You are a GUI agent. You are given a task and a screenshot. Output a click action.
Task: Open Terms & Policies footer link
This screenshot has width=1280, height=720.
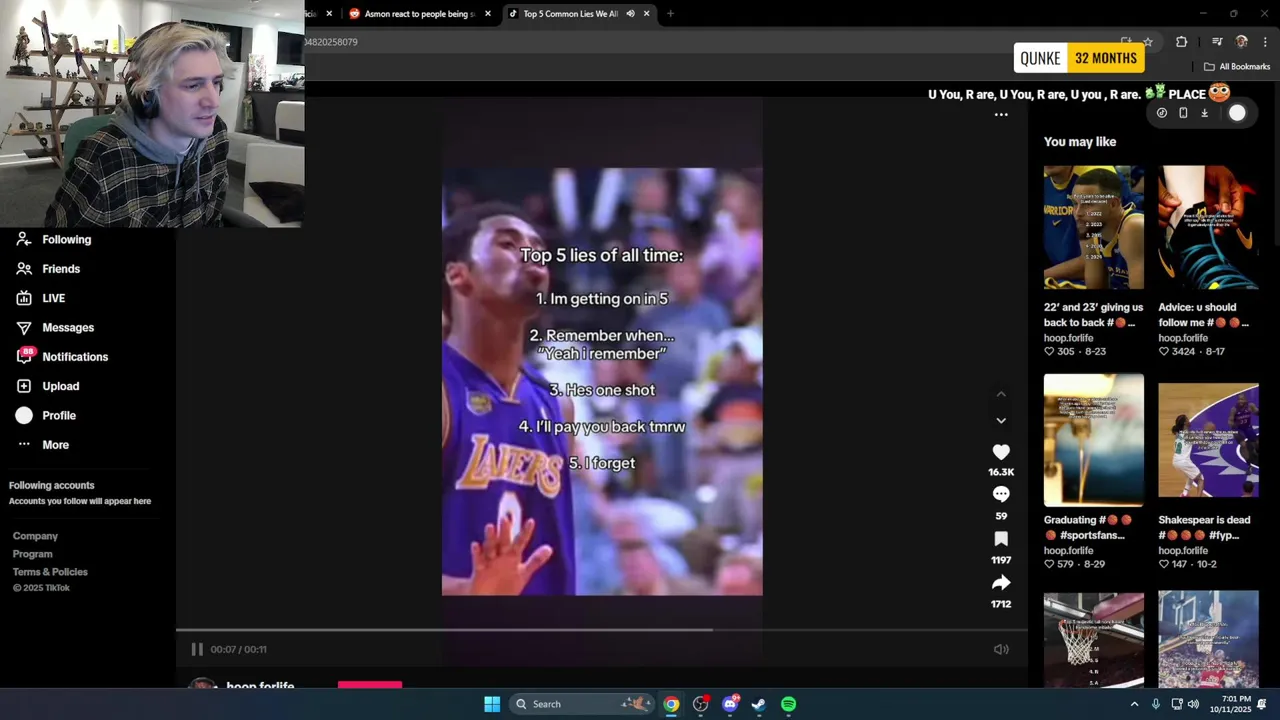(x=50, y=572)
